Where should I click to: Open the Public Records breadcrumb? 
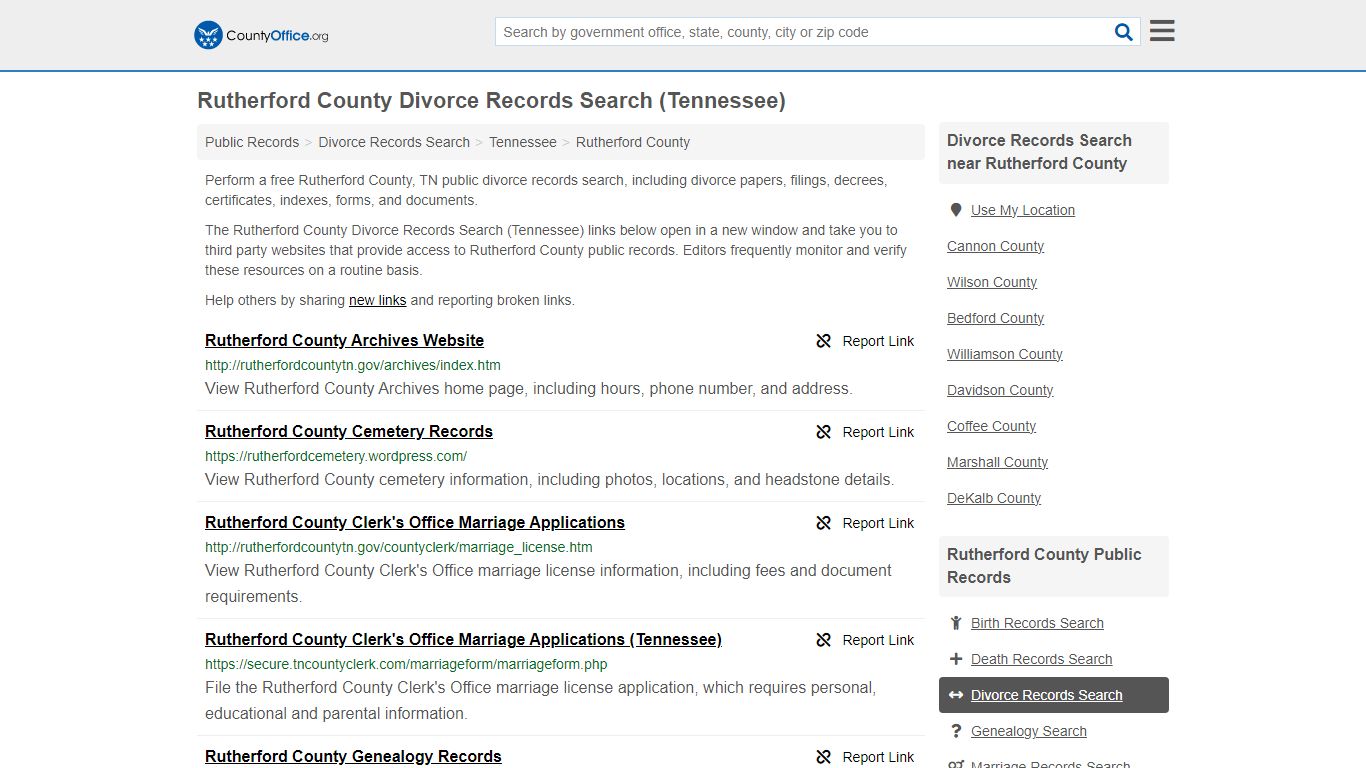point(251,142)
